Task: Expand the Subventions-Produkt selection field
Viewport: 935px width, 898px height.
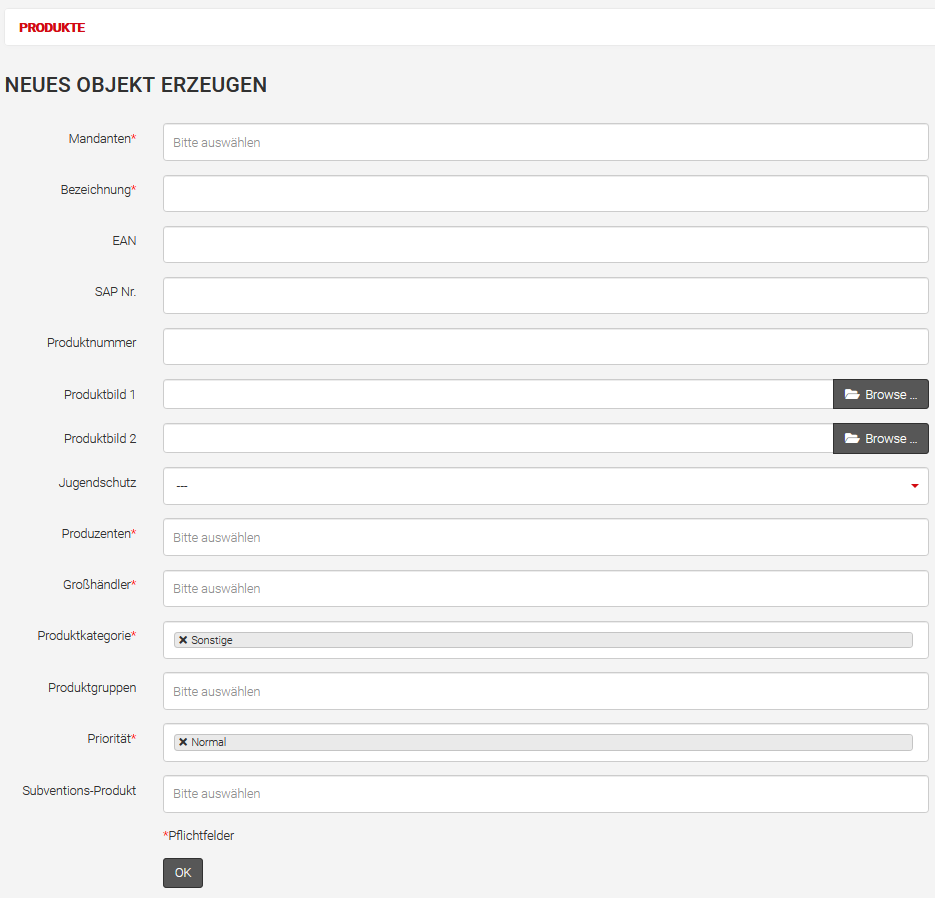Action: [x=545, y=793]
